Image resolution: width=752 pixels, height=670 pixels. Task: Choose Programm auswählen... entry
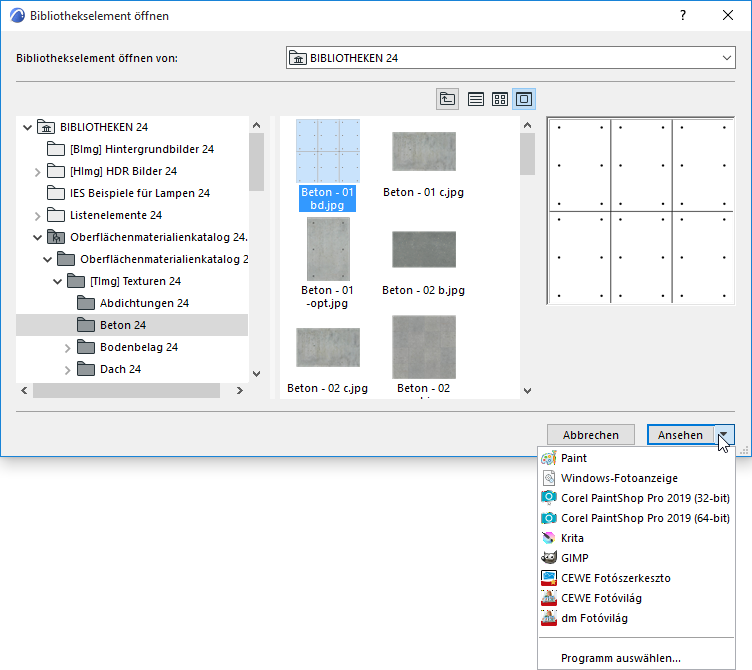636,658
